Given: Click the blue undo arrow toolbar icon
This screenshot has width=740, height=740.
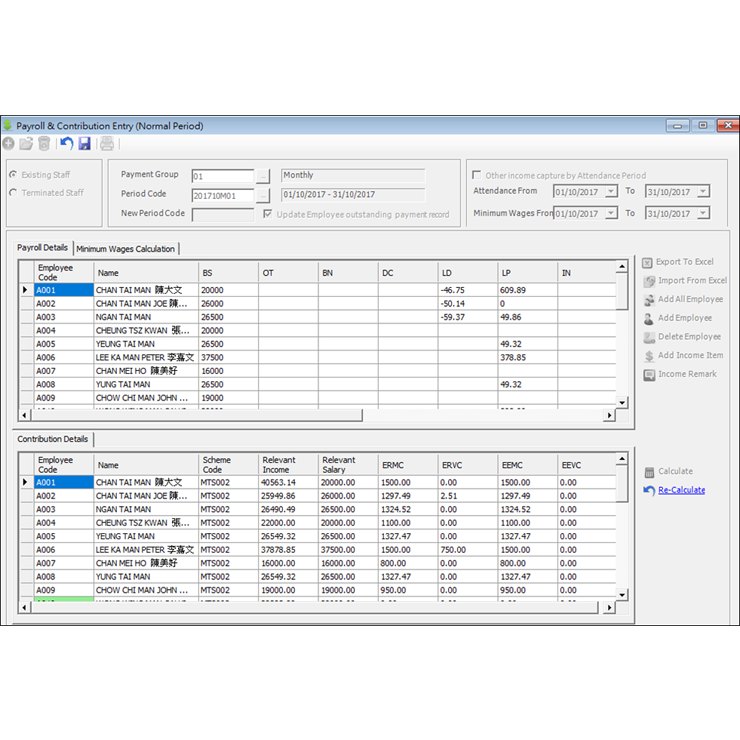Looking at the screenshot, I should [66, 144].
